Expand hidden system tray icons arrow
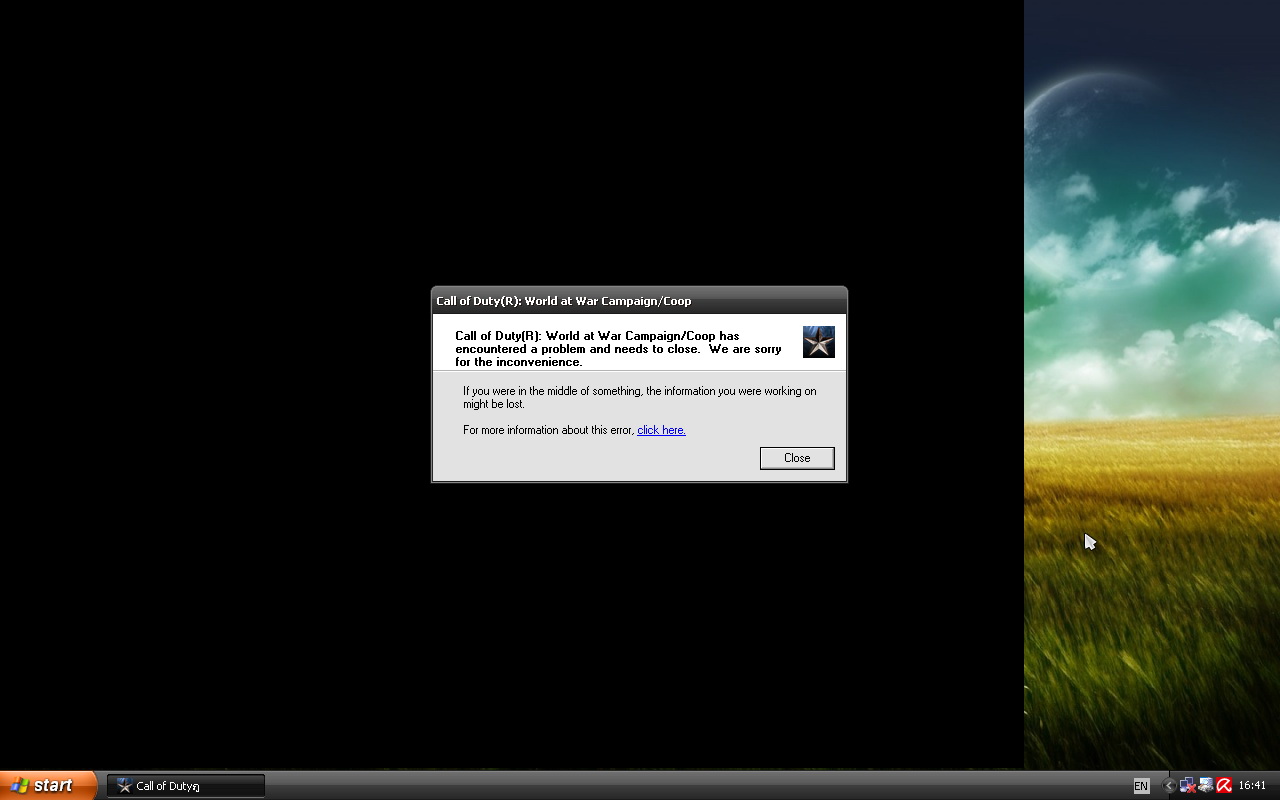This screenshot has width=1280, height=800. [x=1169, y=786]
